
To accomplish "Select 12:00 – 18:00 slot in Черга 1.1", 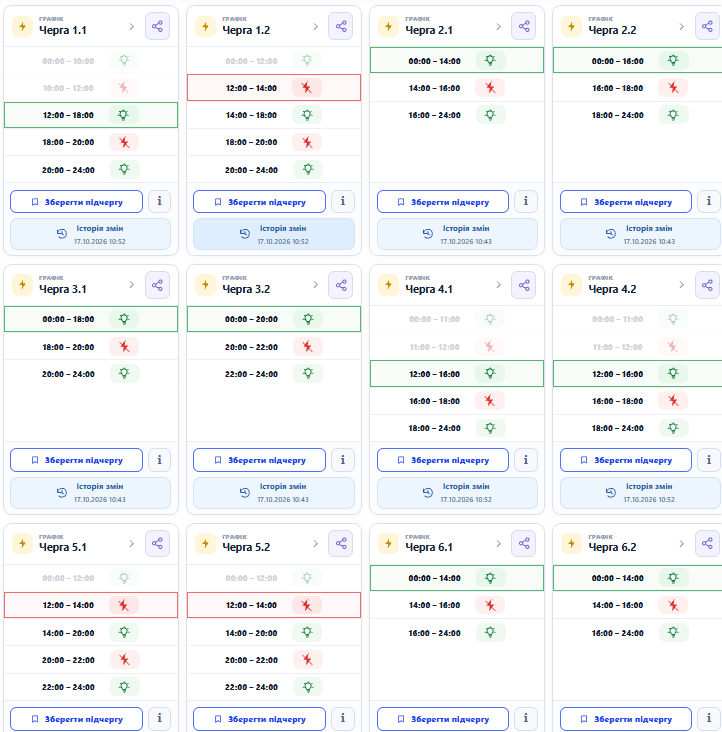I will [x=91, y=115].
